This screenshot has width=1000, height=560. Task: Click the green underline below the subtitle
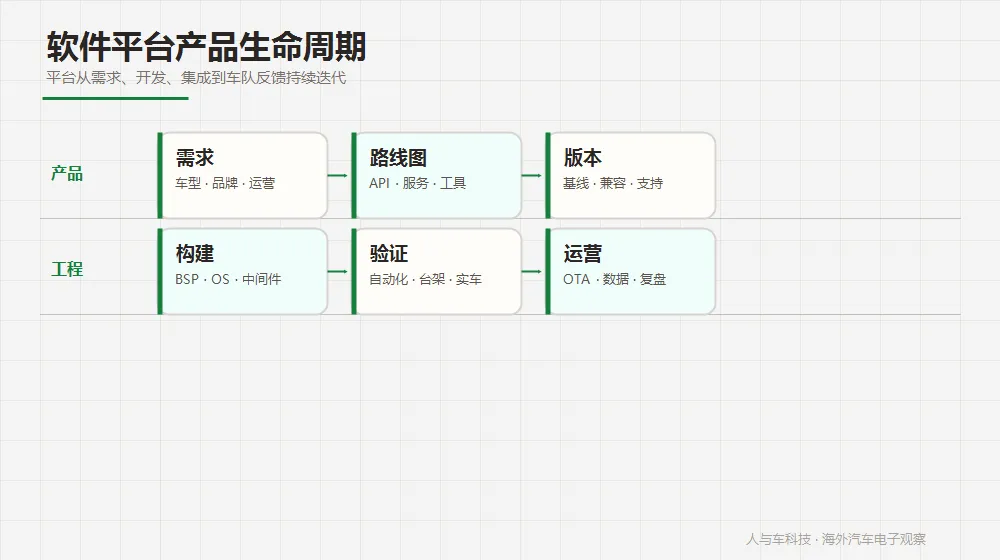coord(115,98)
